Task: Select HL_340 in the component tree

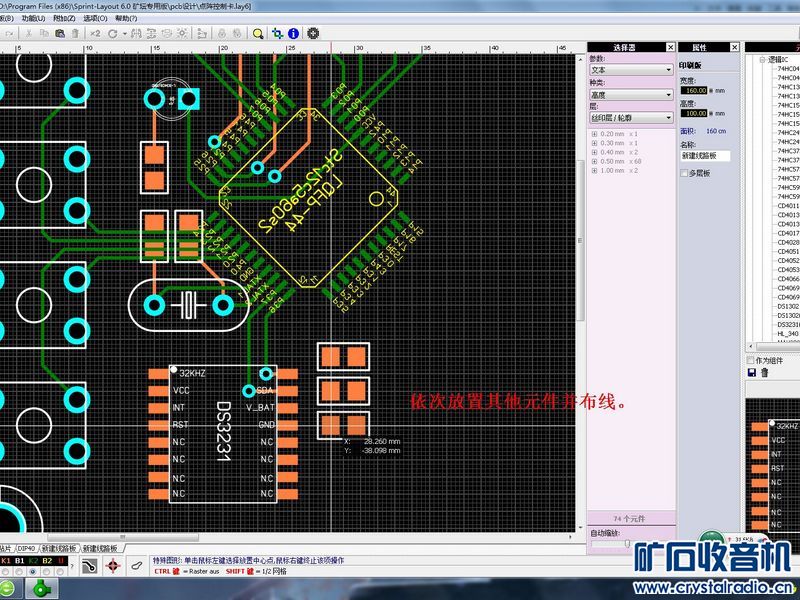Action: pos(788,334)
